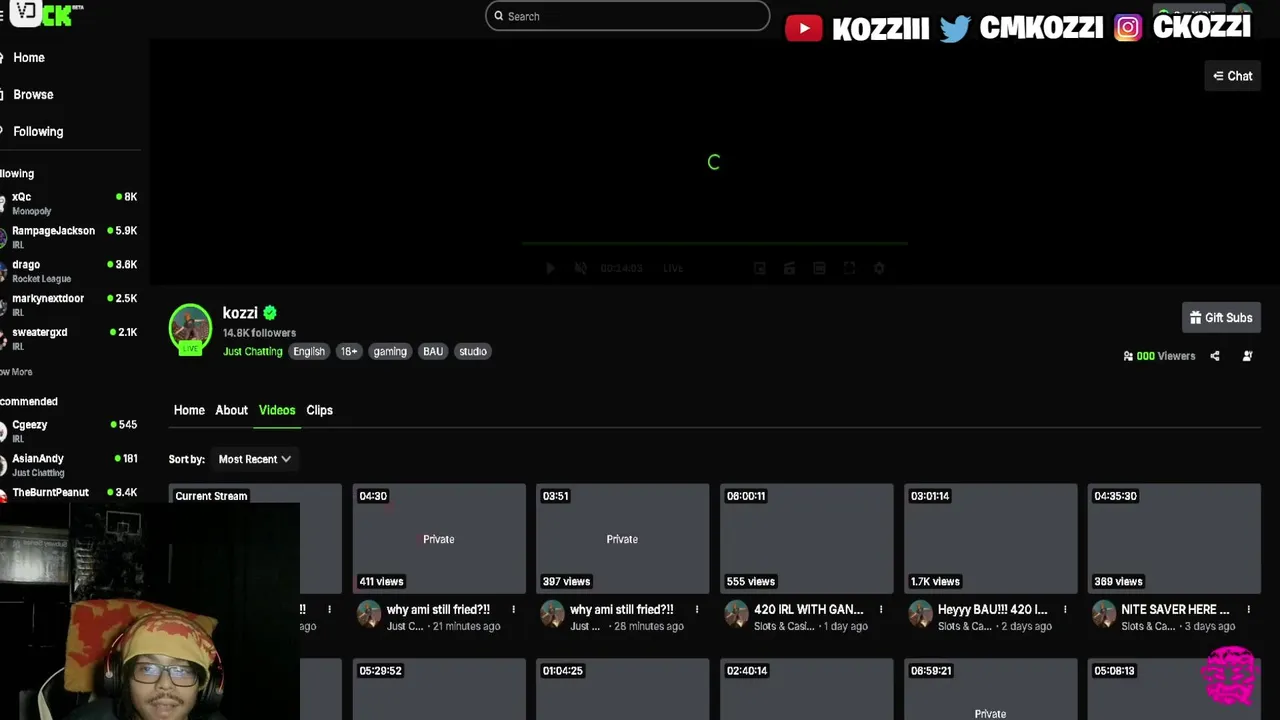Open the player settings gear
The height and width of the screenshot is (720, 1280).
(x=879, y=268)
